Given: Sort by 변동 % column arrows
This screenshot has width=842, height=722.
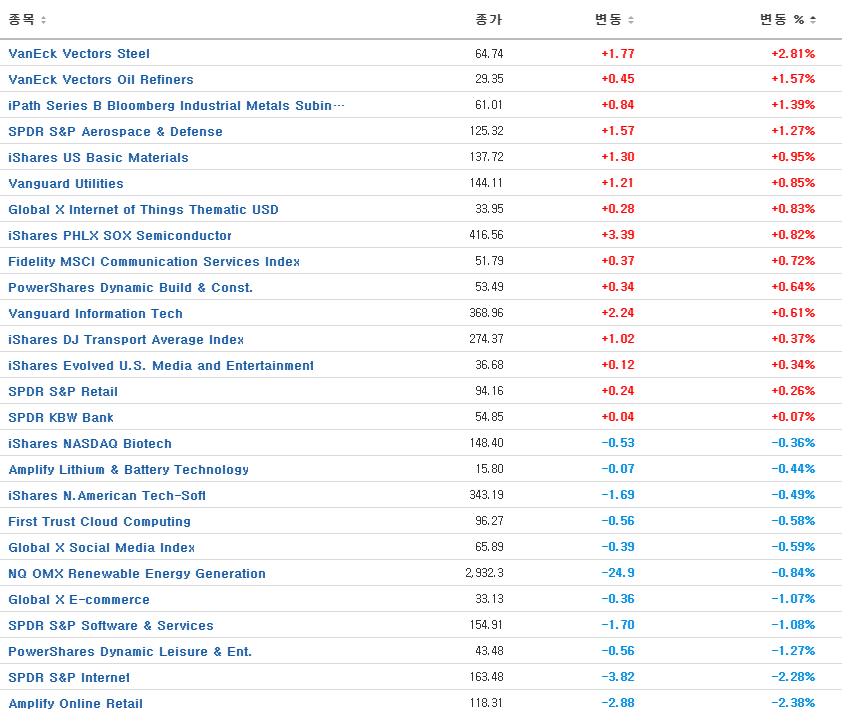Looking at the screenshot, I should (x=813, y=20).
